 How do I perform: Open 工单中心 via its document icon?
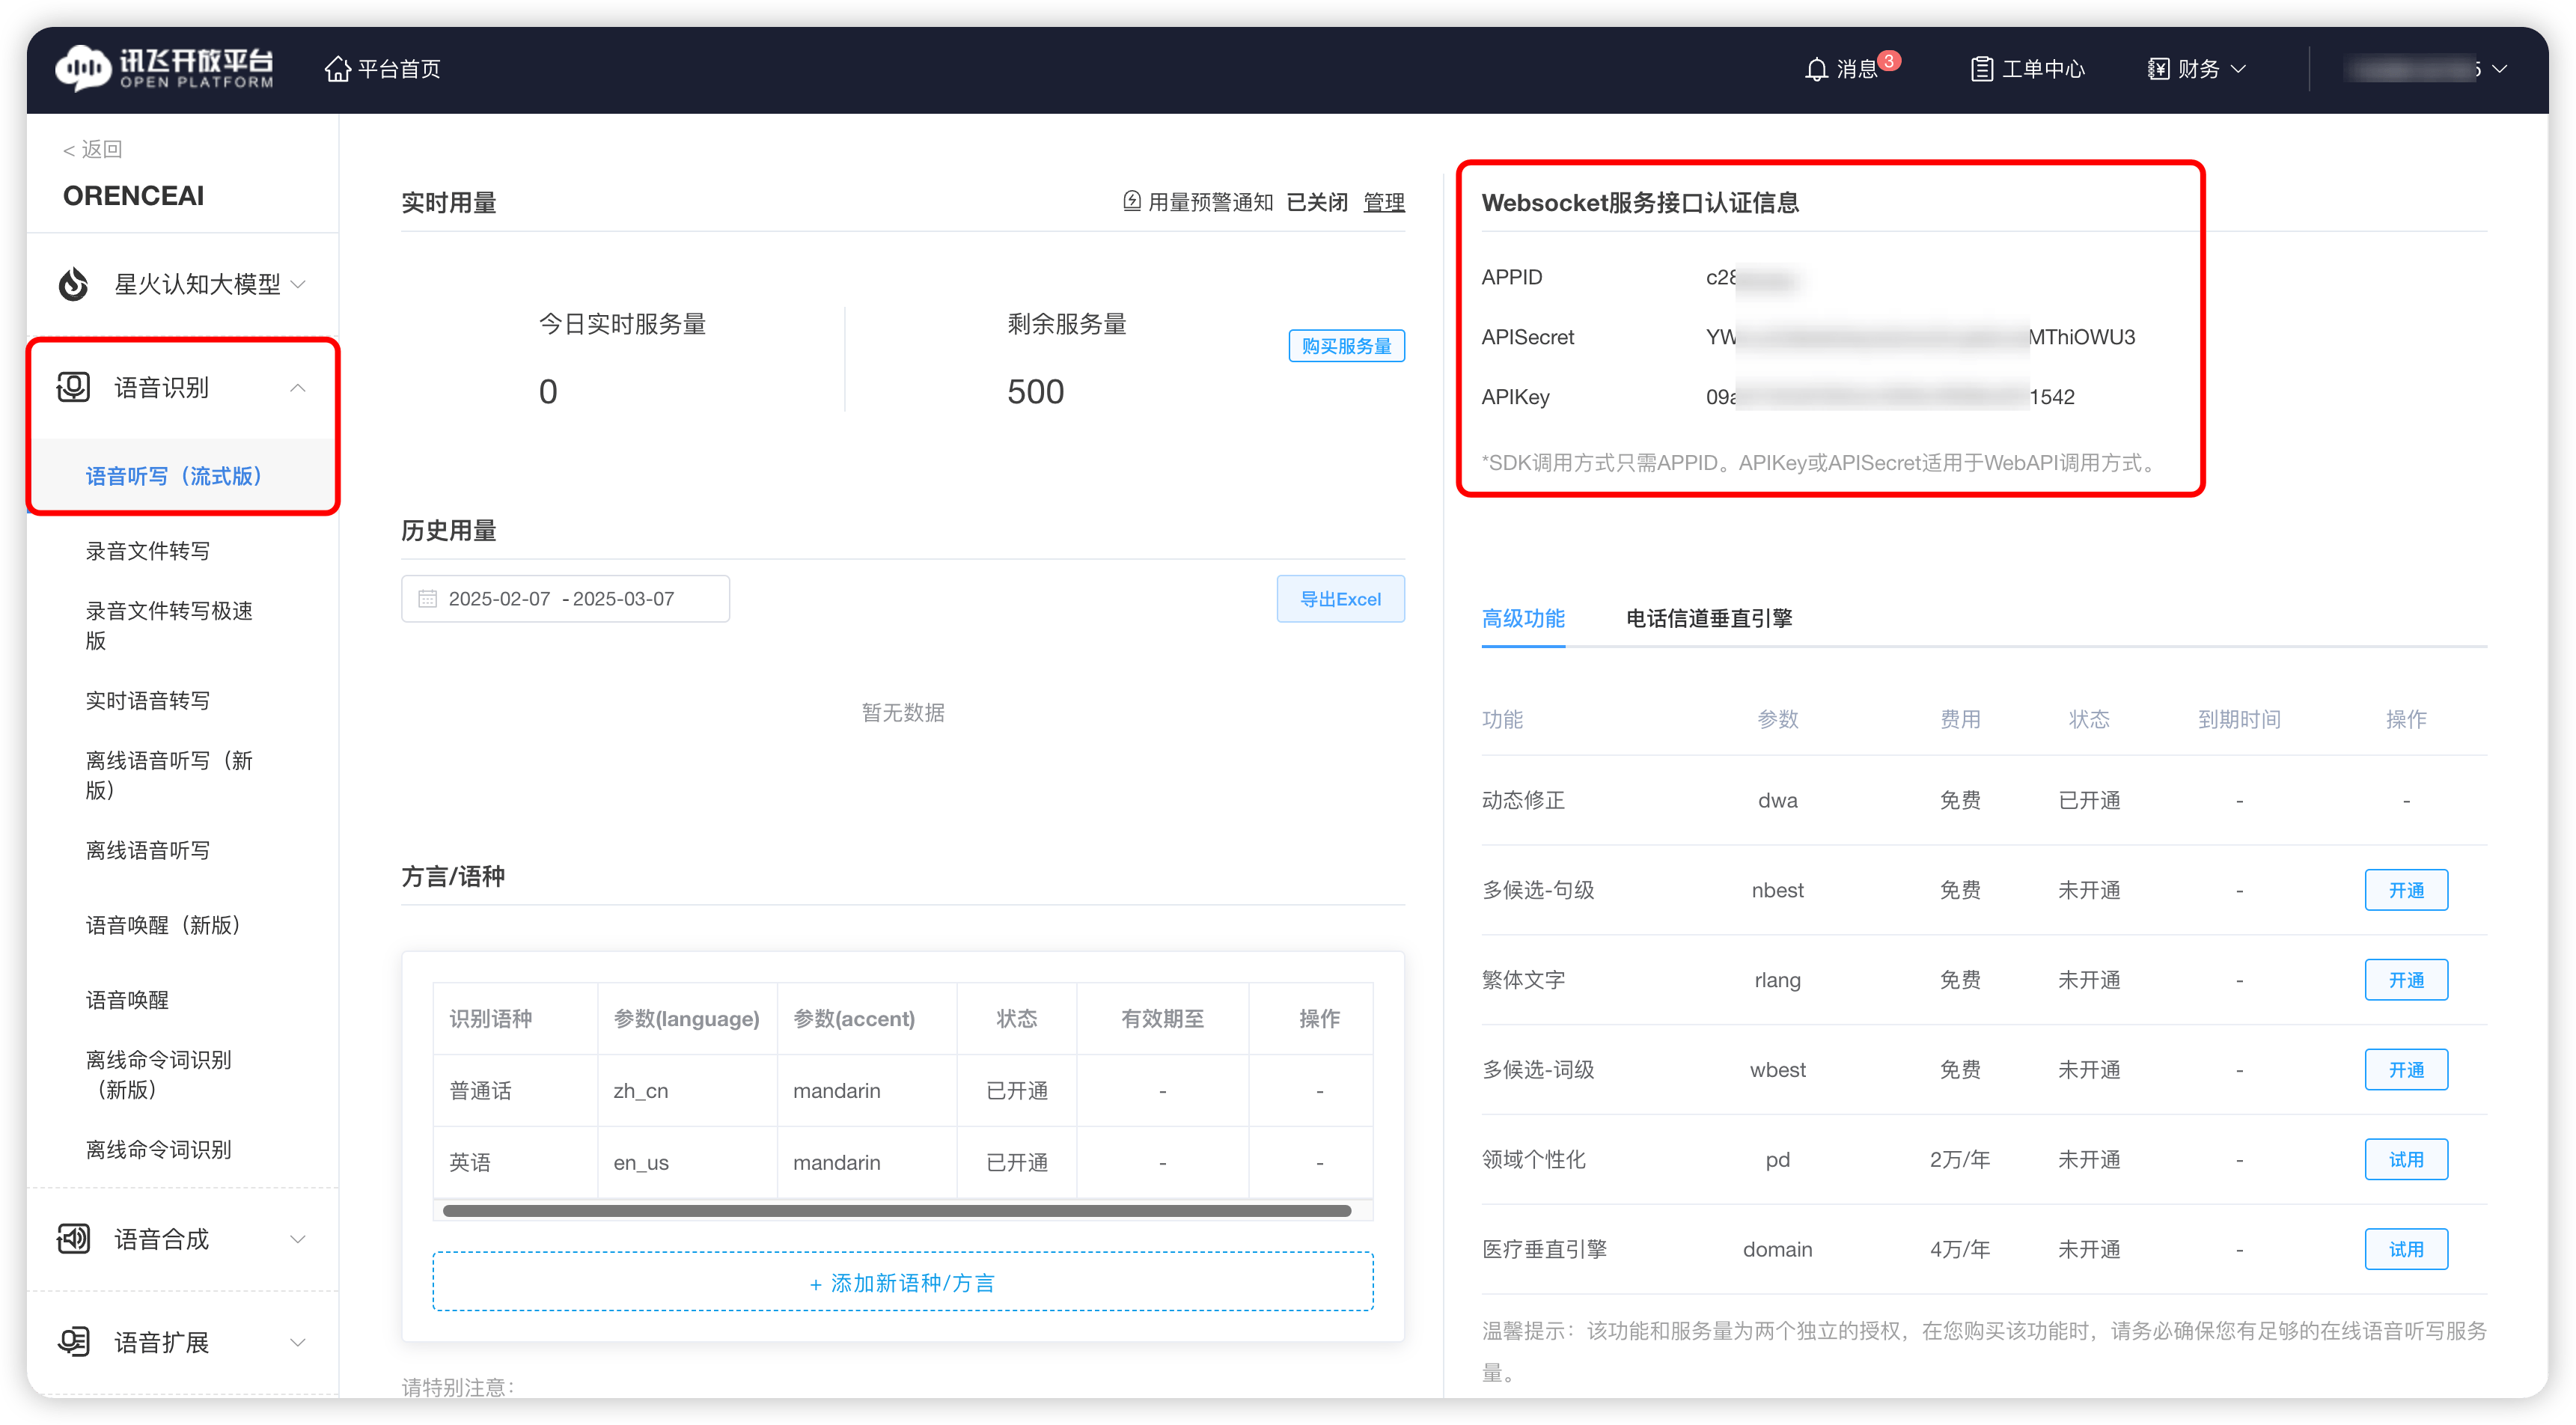pos(1983,68)
